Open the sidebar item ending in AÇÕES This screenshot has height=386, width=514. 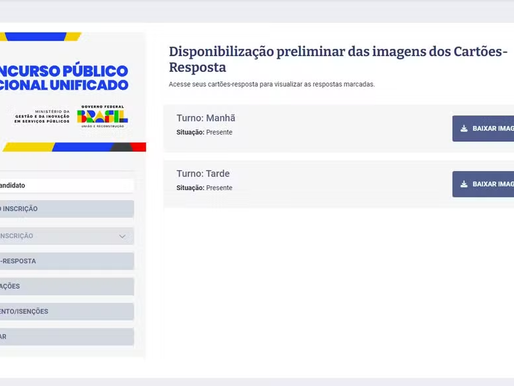(67, 286)
